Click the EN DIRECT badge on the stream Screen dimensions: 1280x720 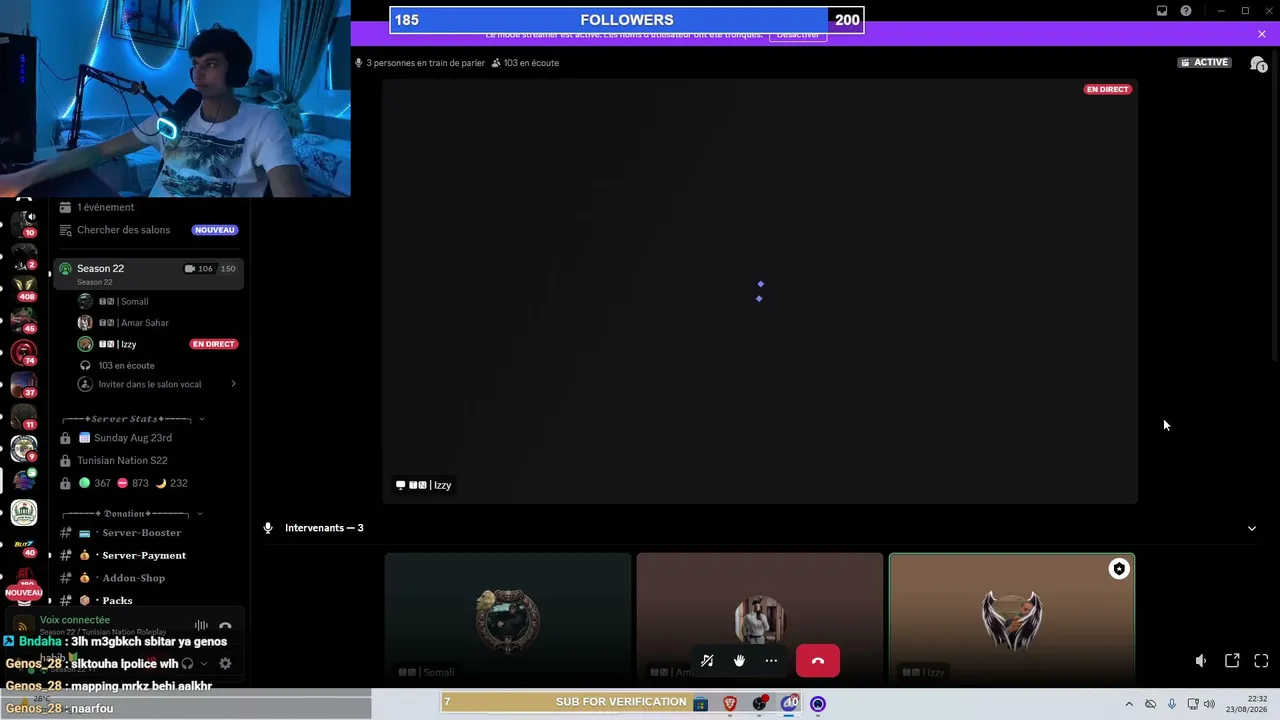pyautogui.click(x=1108, y=89)
